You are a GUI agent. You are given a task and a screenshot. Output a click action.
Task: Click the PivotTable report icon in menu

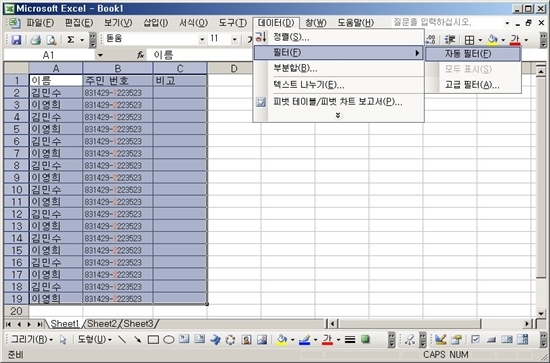(x=261, y=102)
